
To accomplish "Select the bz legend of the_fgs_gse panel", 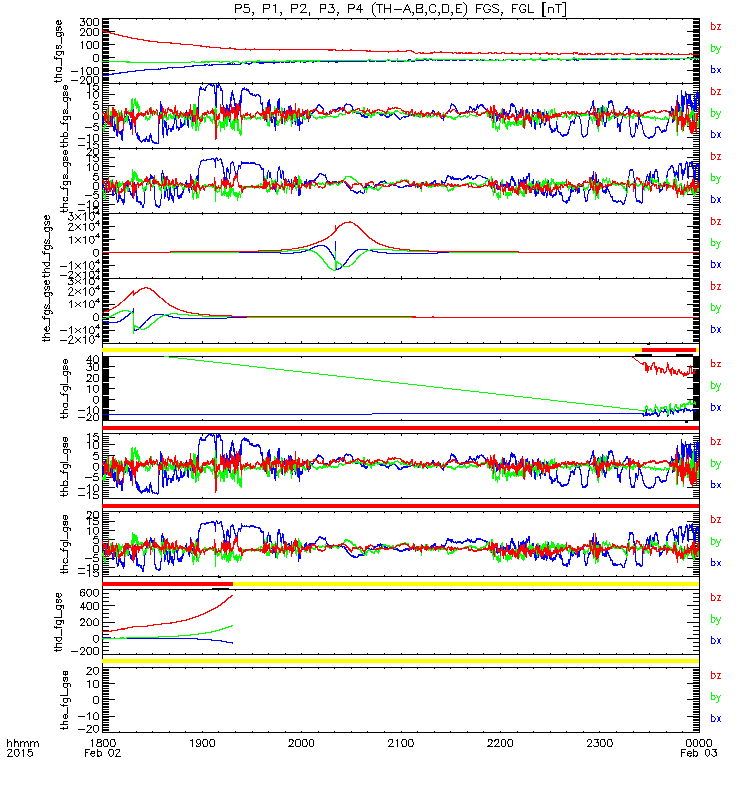I will pos(716,286).
